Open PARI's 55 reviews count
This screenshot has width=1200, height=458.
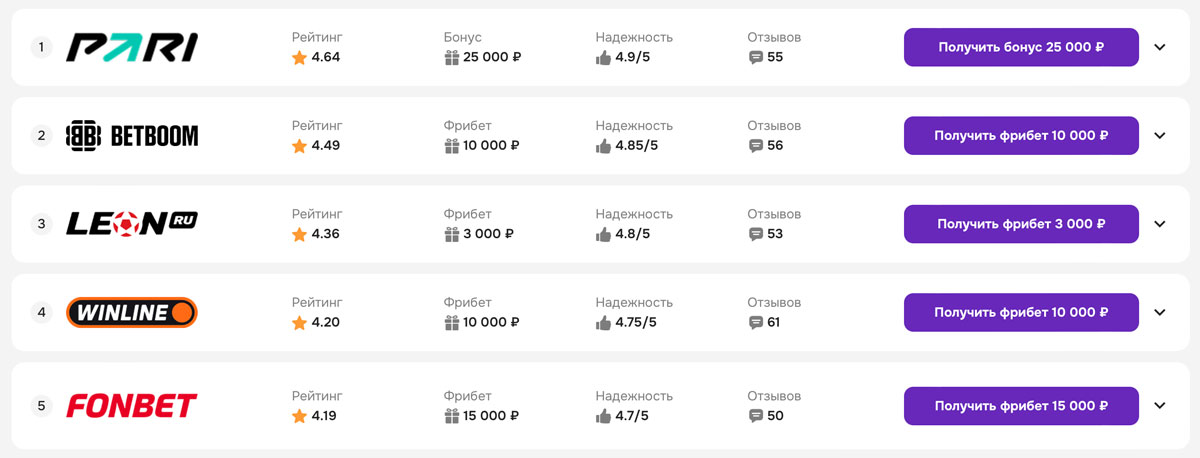click(775, 57)
